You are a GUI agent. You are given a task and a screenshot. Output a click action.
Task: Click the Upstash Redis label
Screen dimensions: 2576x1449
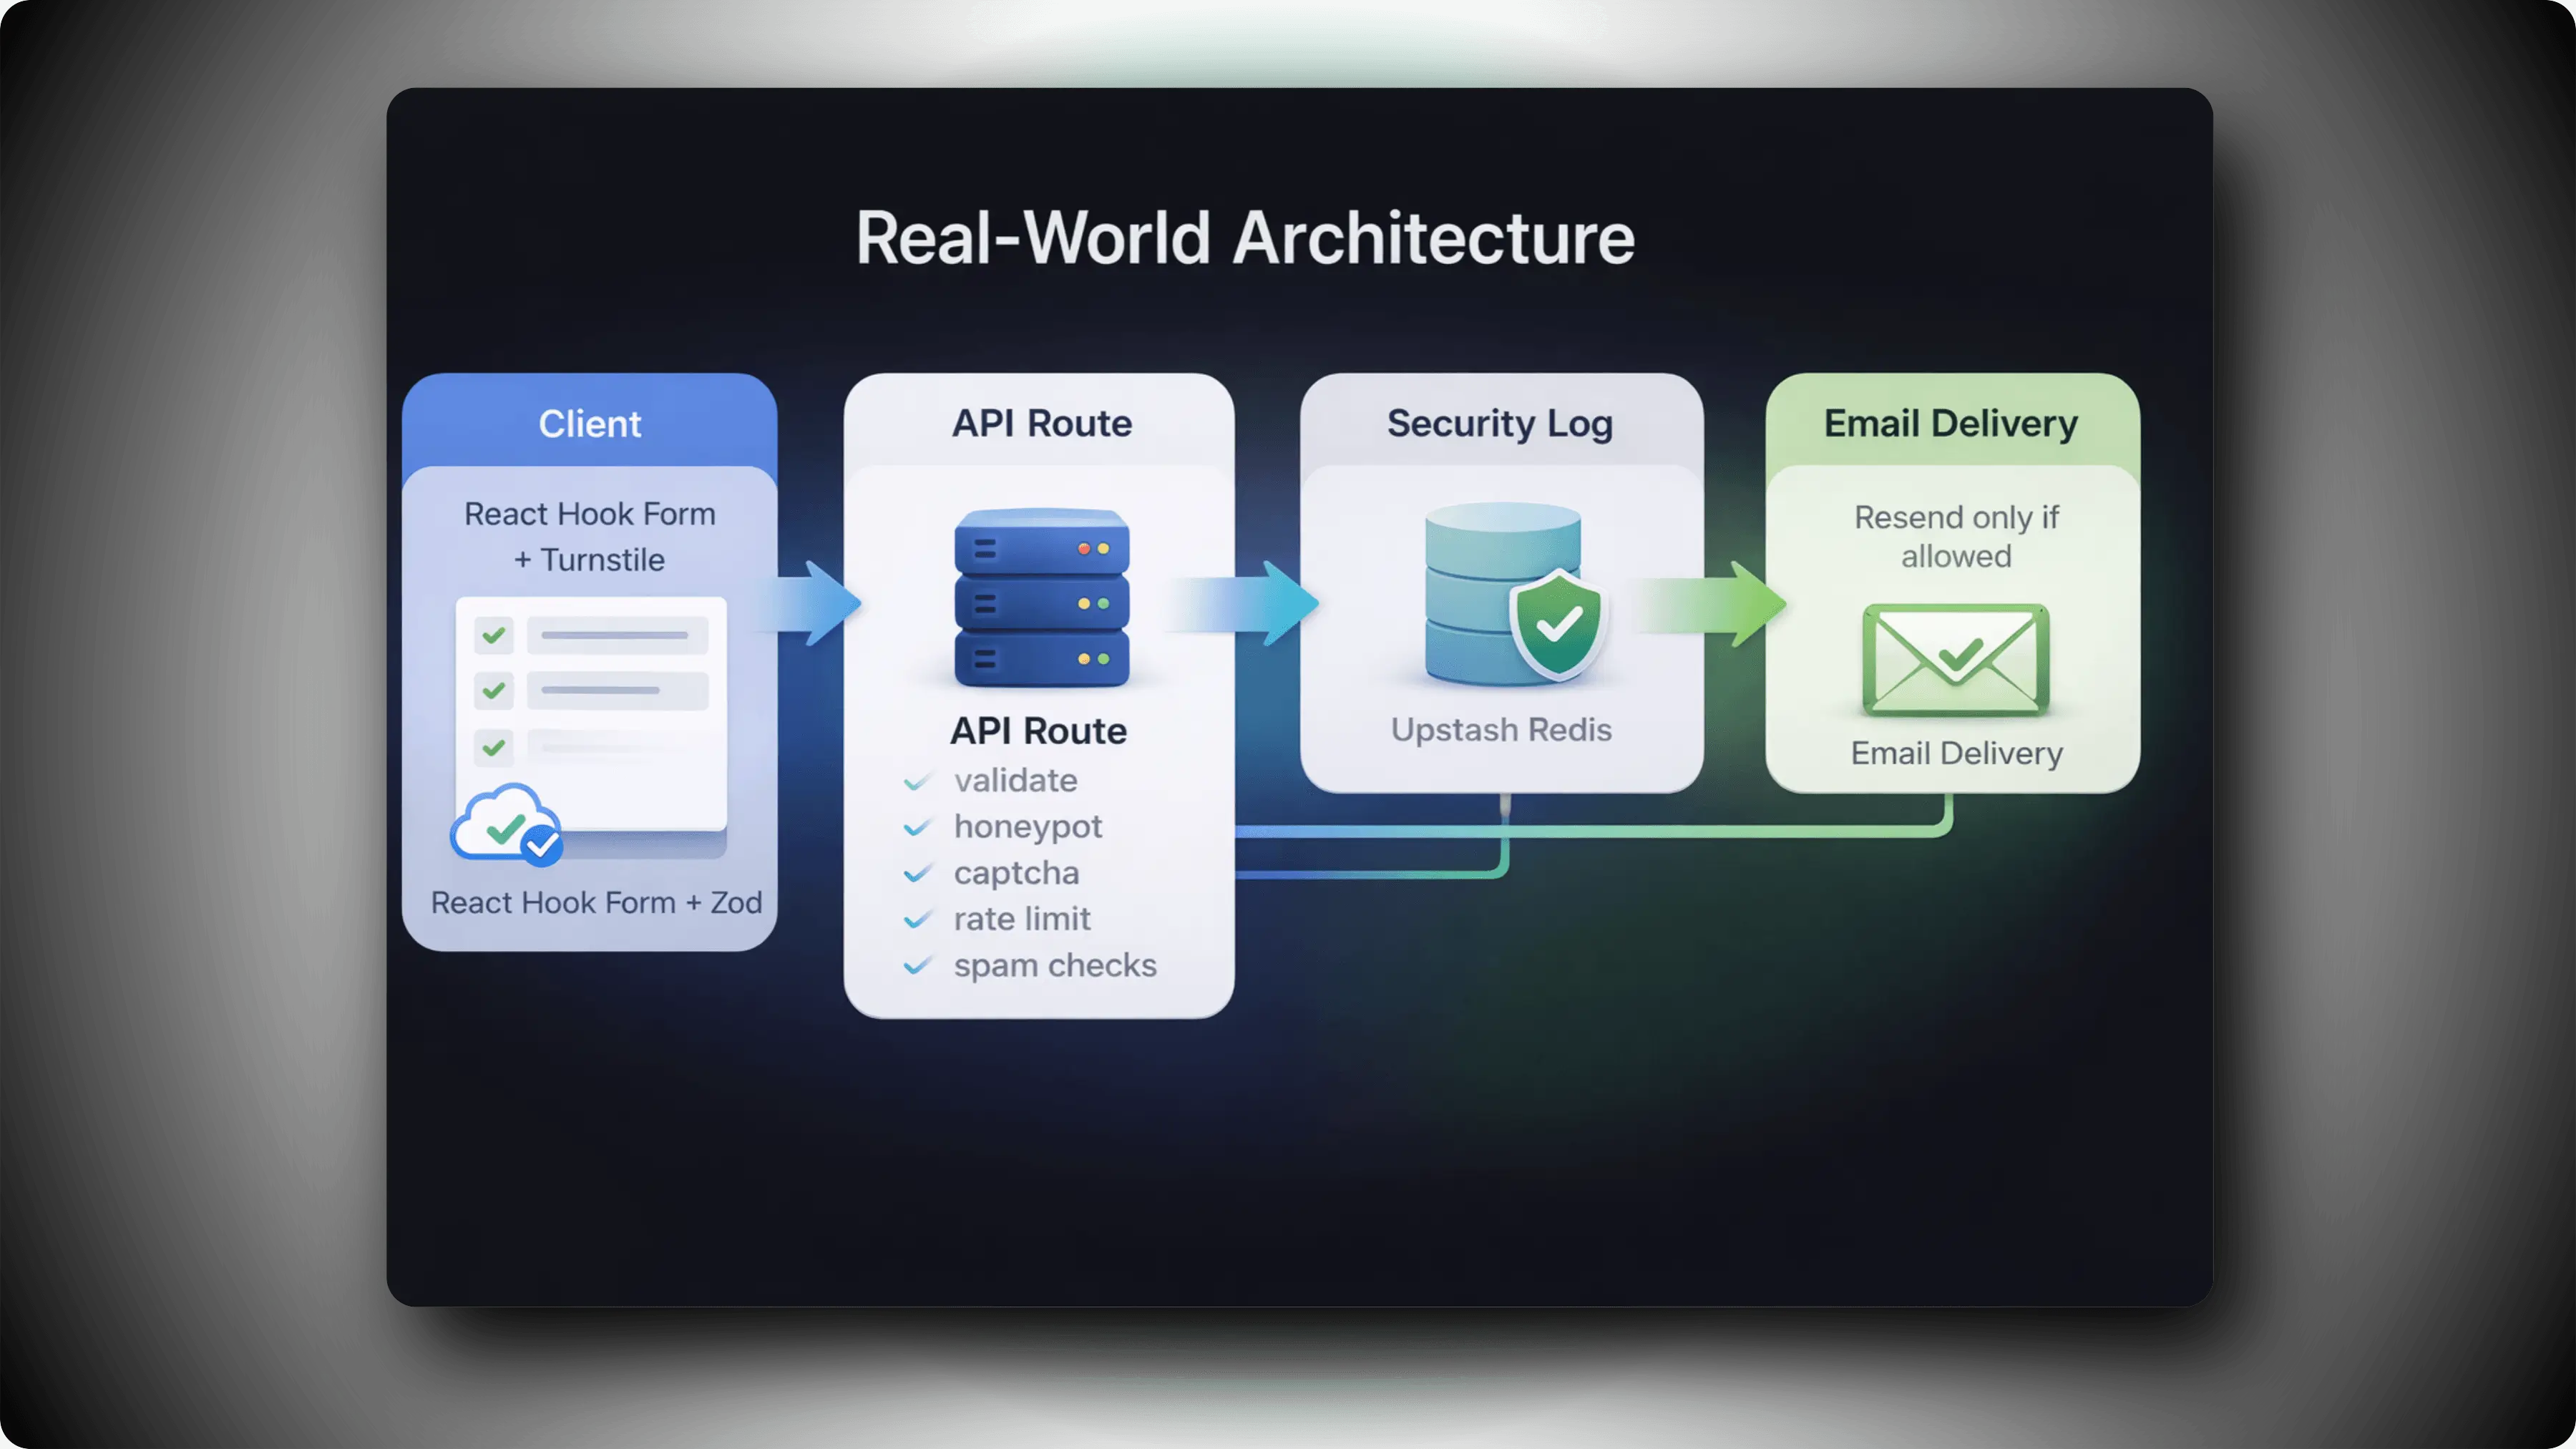[1500, 730]
